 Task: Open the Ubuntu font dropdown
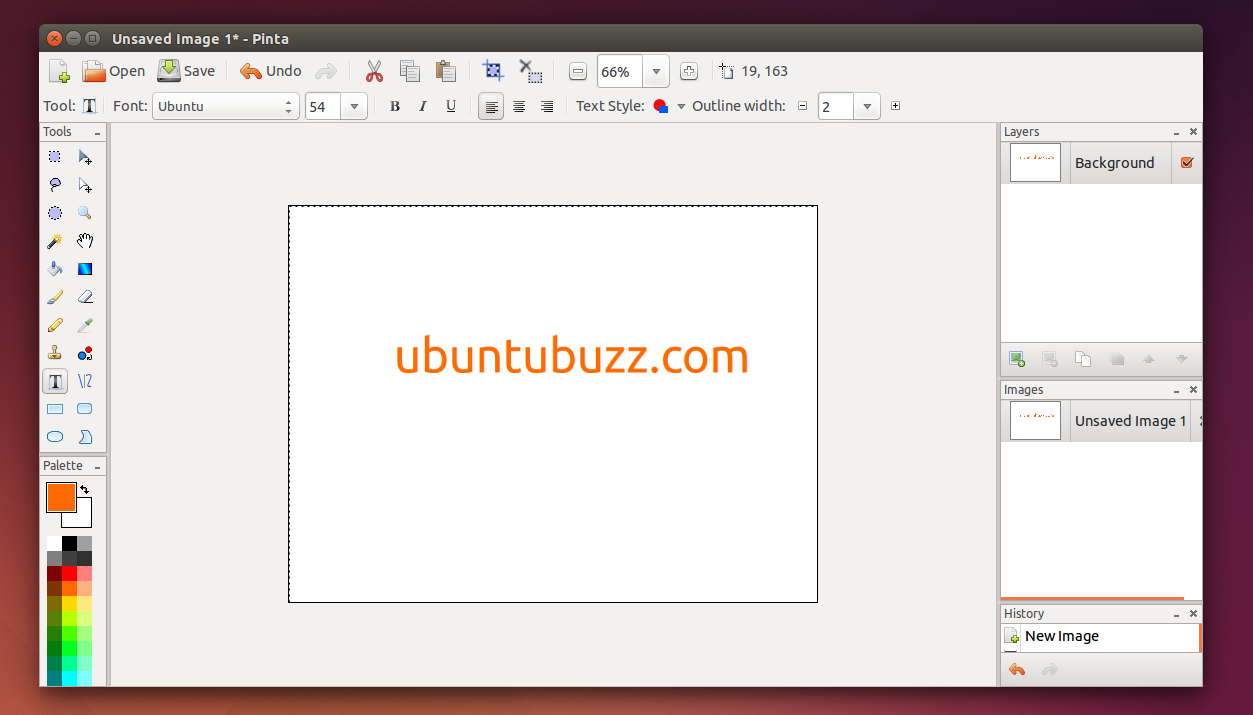click(x=225, y=106)
